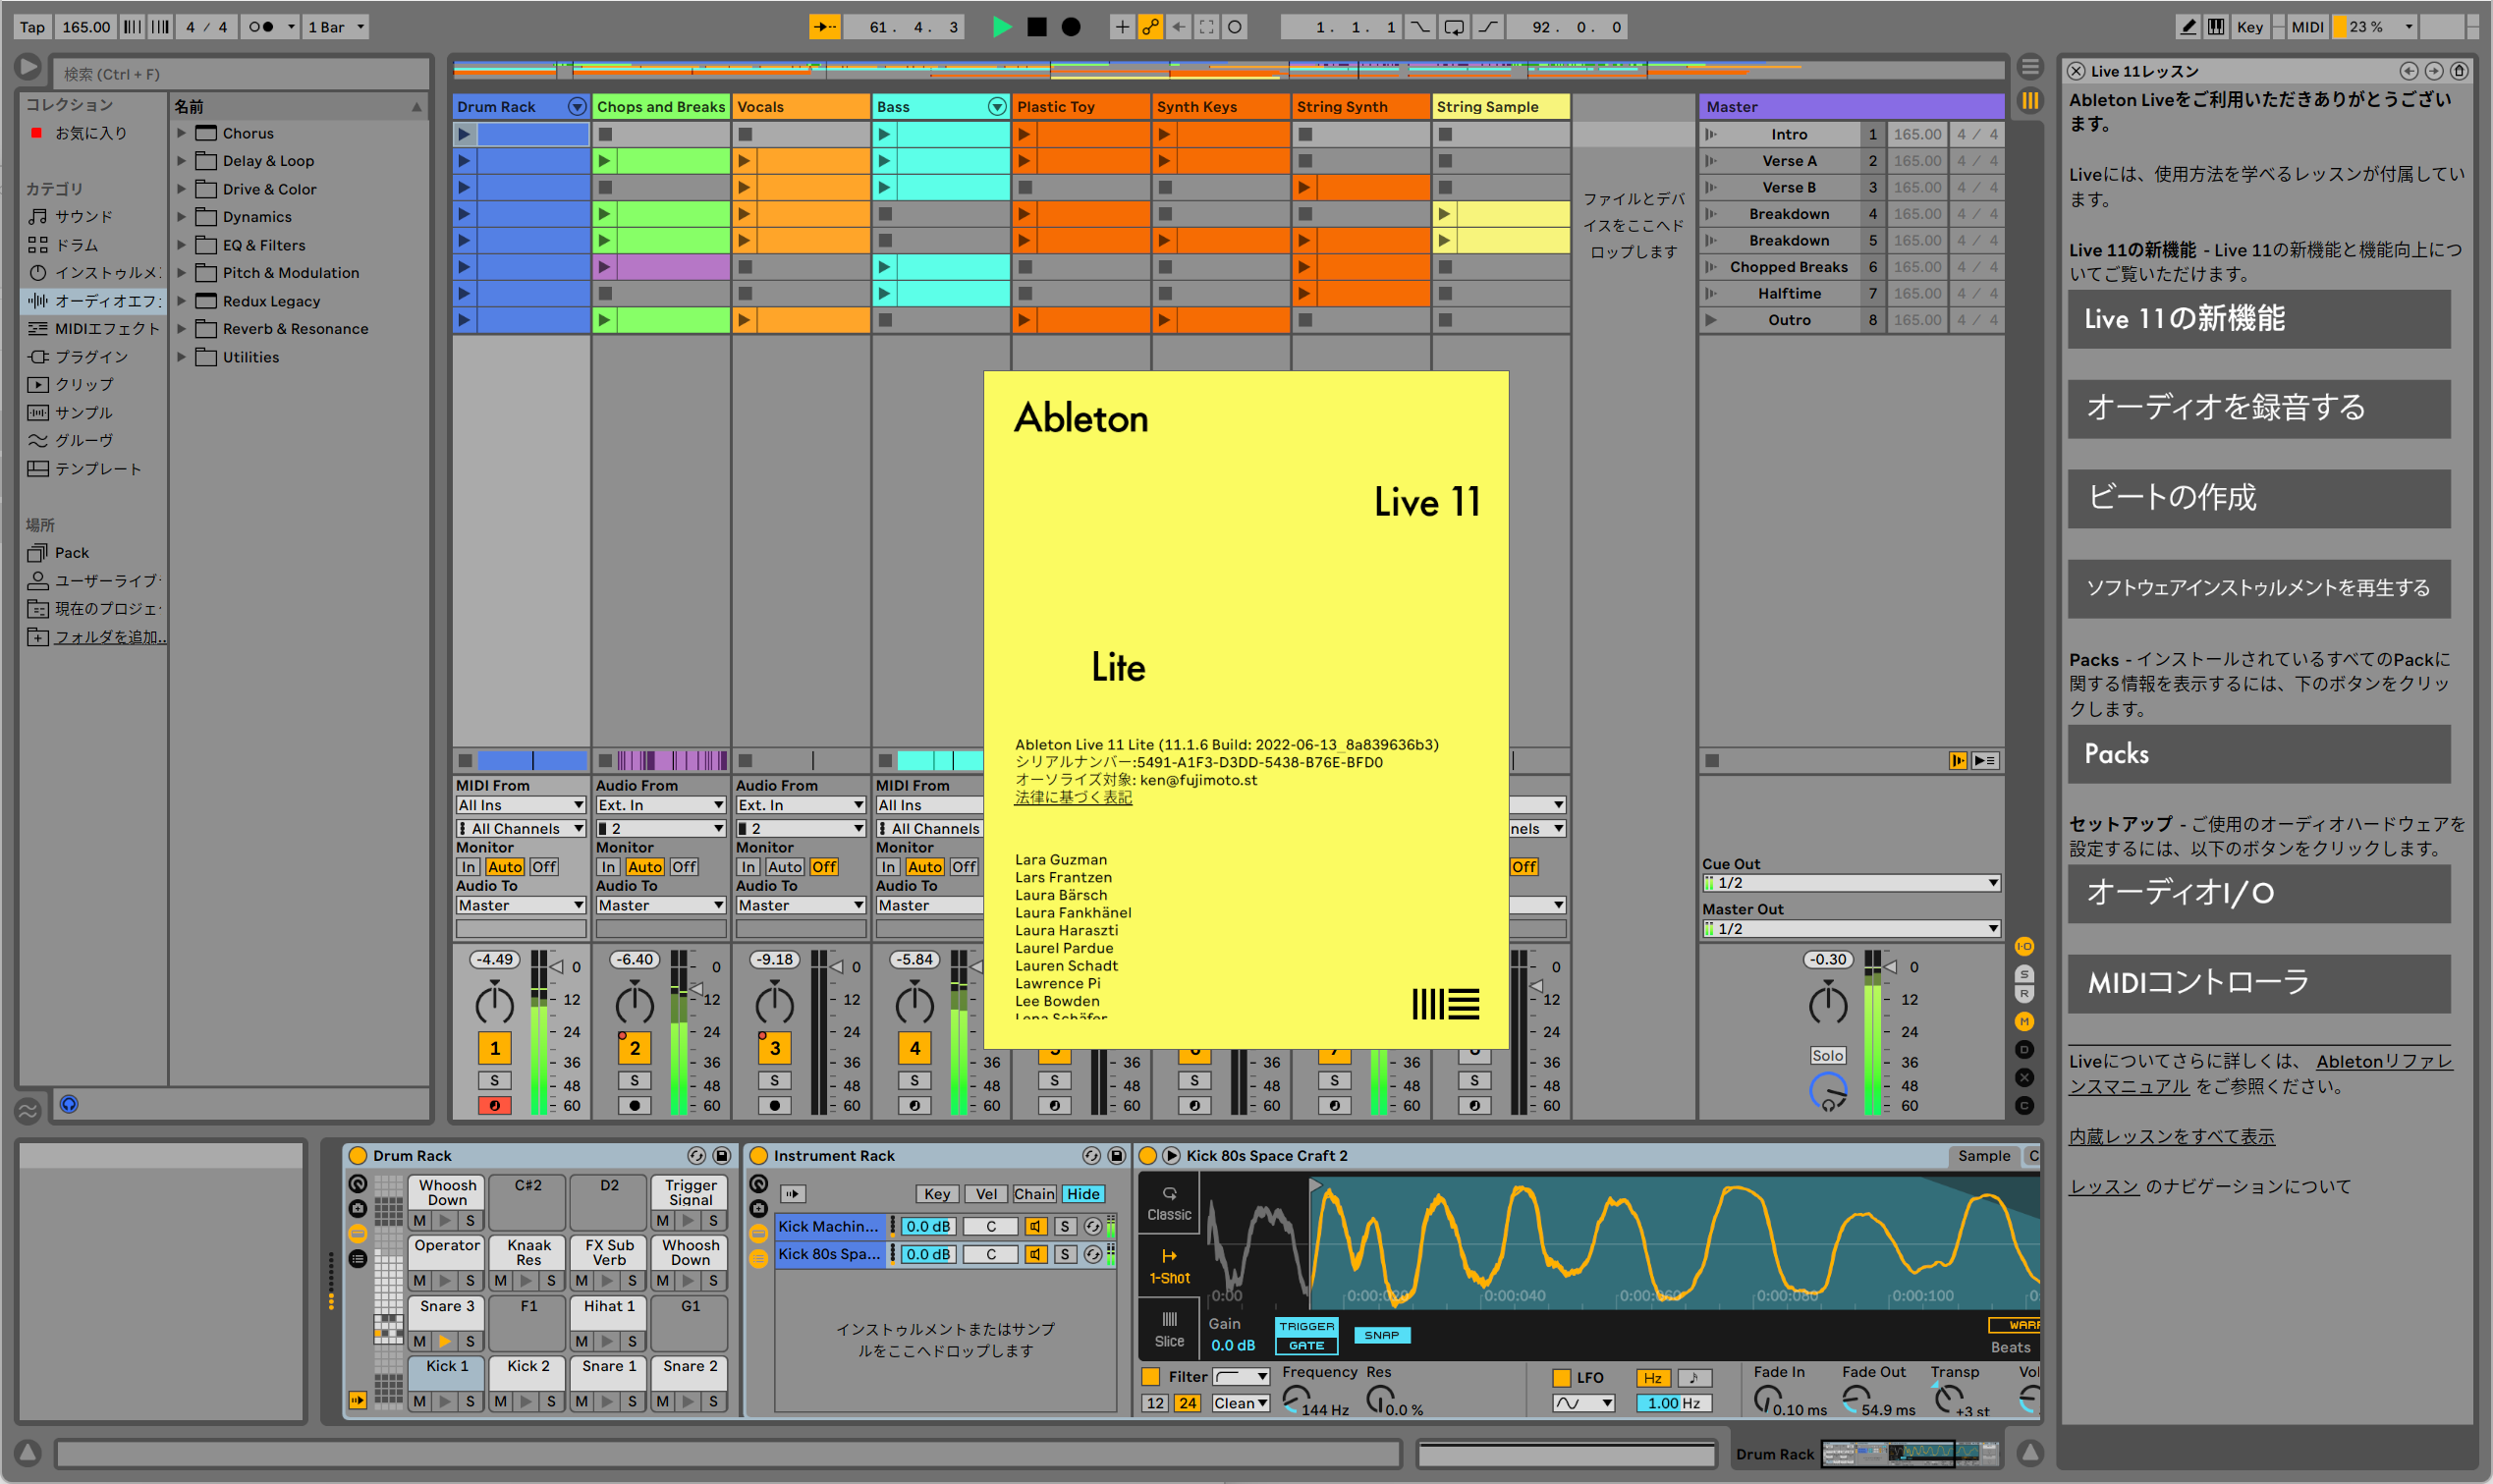Enable Draw Mode pencil icon
Viewport: 2493px width, 1484px height.
click(2188, 27)
